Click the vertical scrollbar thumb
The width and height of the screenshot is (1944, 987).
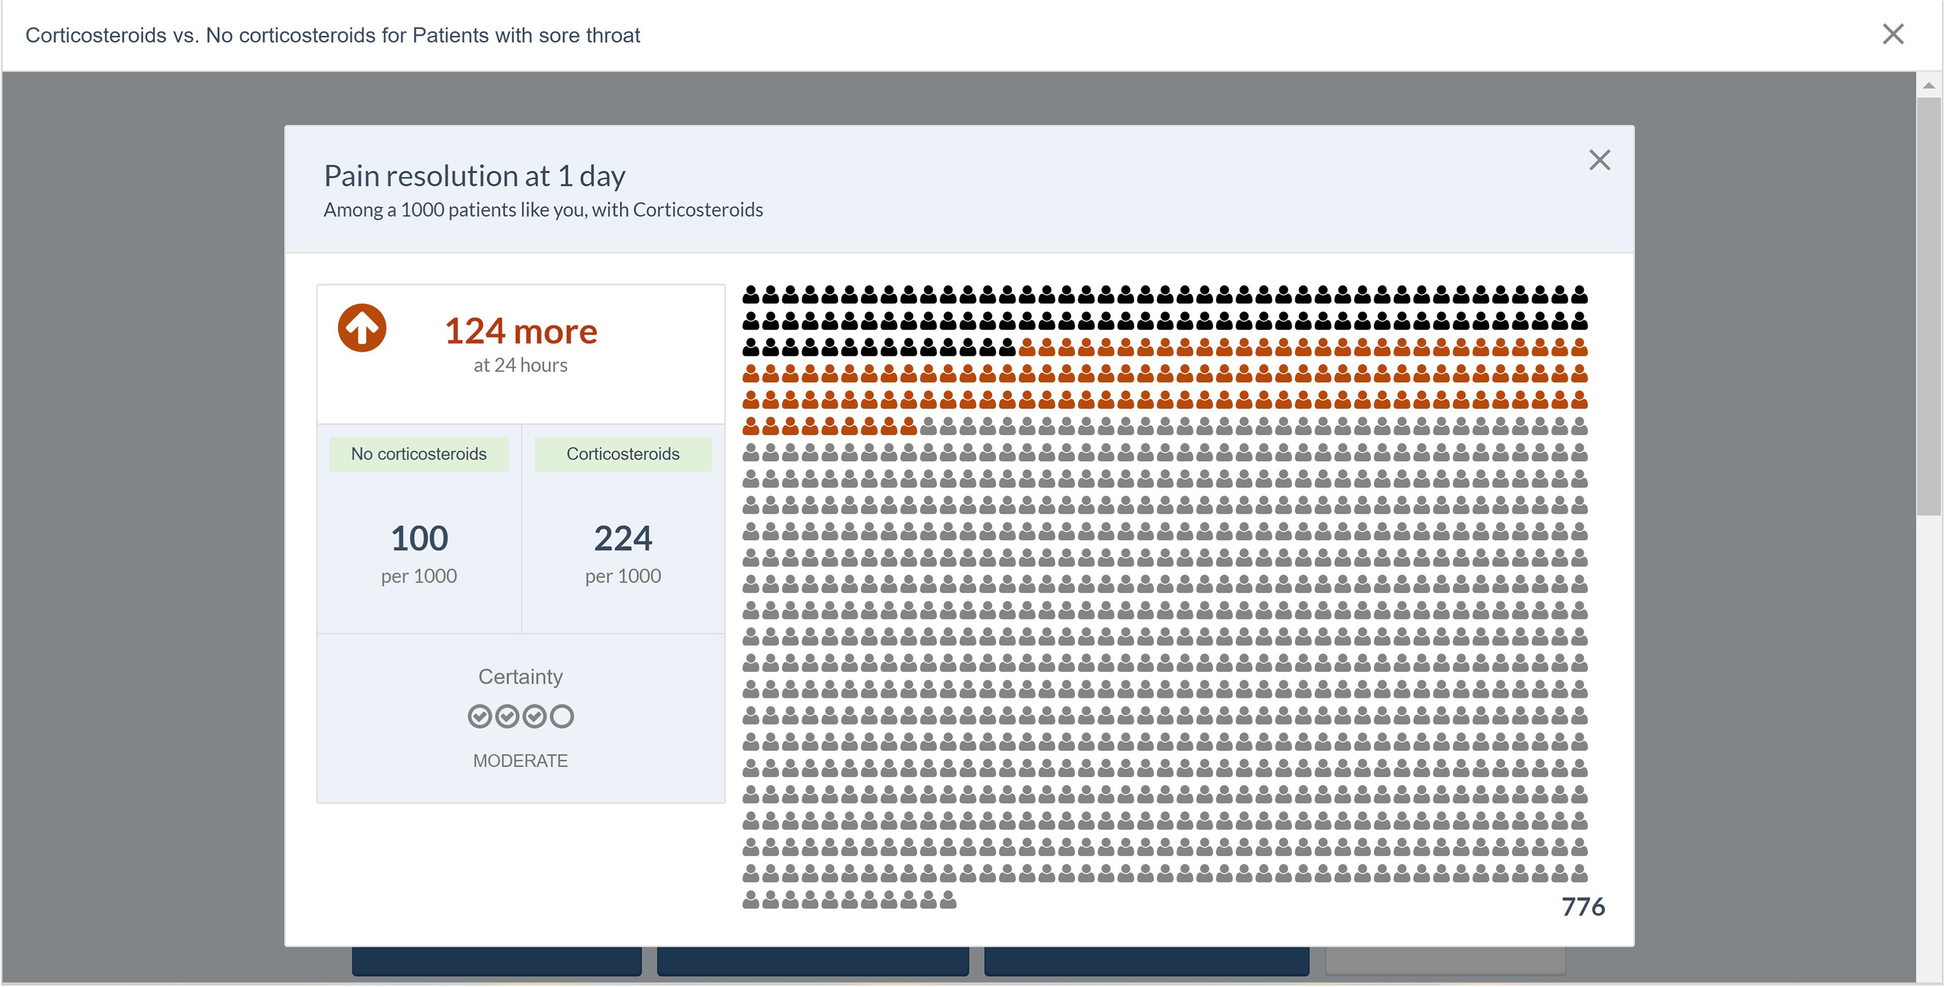[x=1929, y=306]
